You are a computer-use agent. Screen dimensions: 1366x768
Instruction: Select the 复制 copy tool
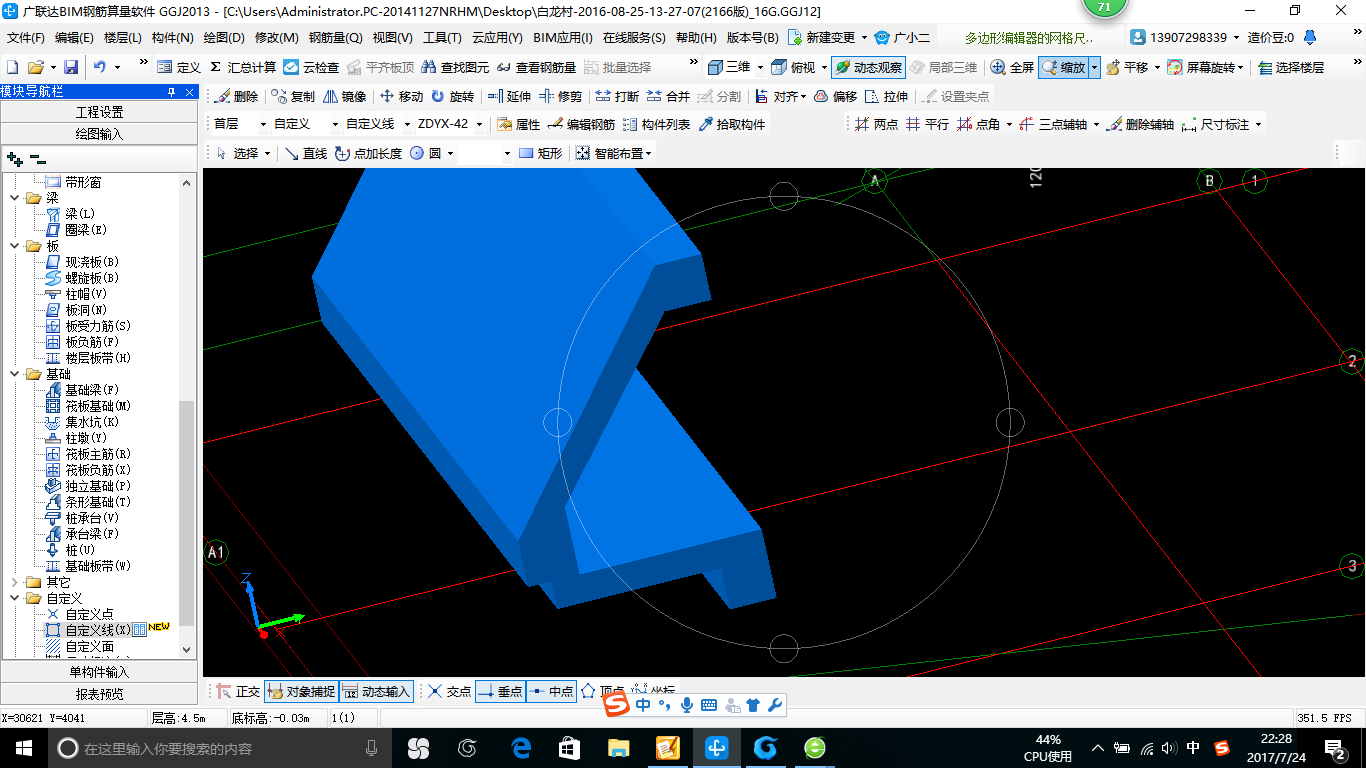tap(292, 96)
